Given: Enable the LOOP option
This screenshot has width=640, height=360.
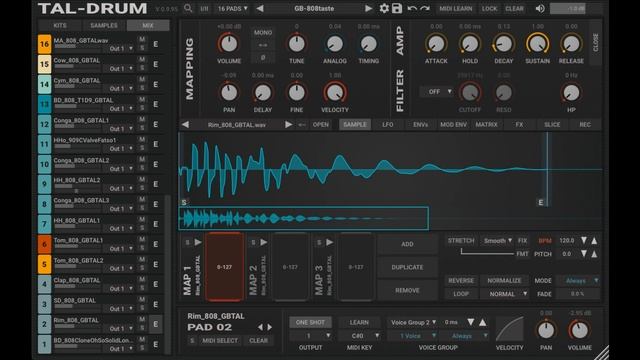Looking at the screenshot, I should tap(461, 294).
